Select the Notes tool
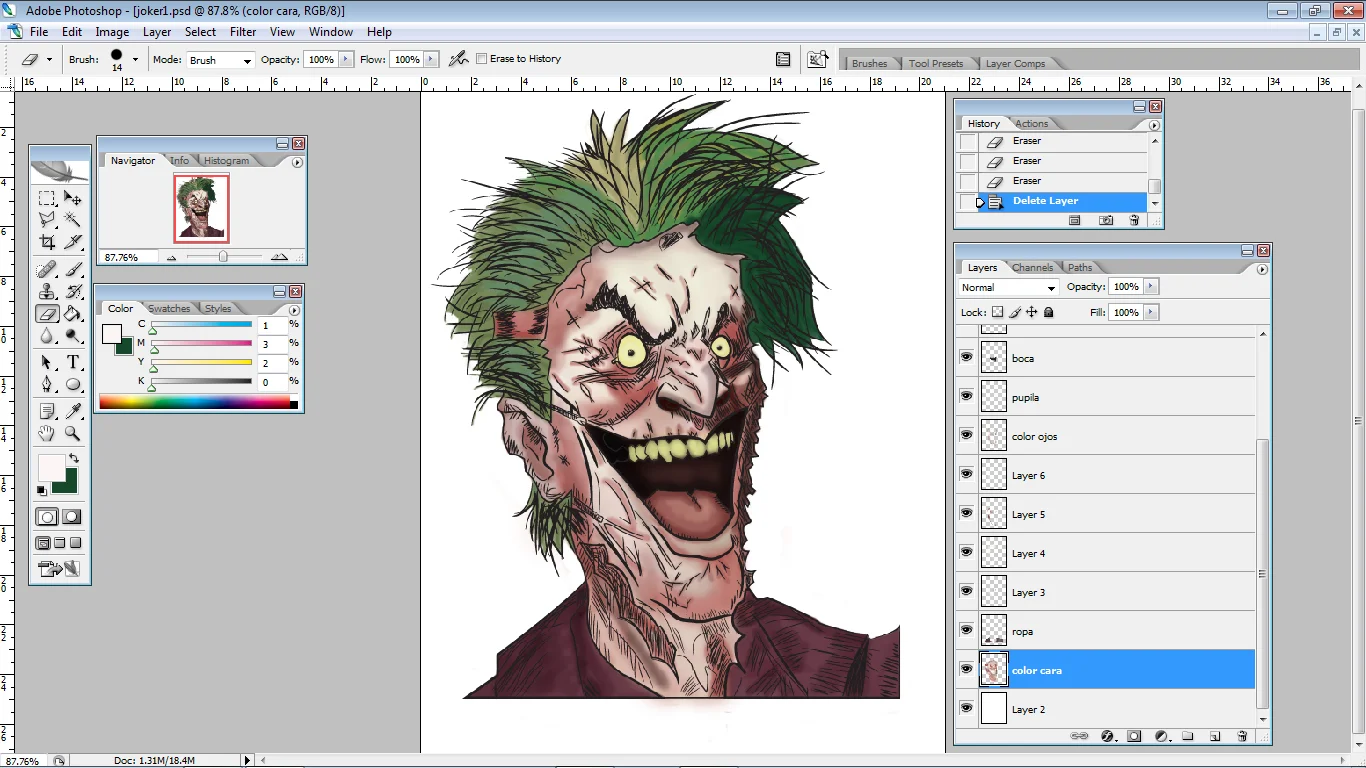The image size is (1366, 768). pyautogui.click(x=47, y=411)
